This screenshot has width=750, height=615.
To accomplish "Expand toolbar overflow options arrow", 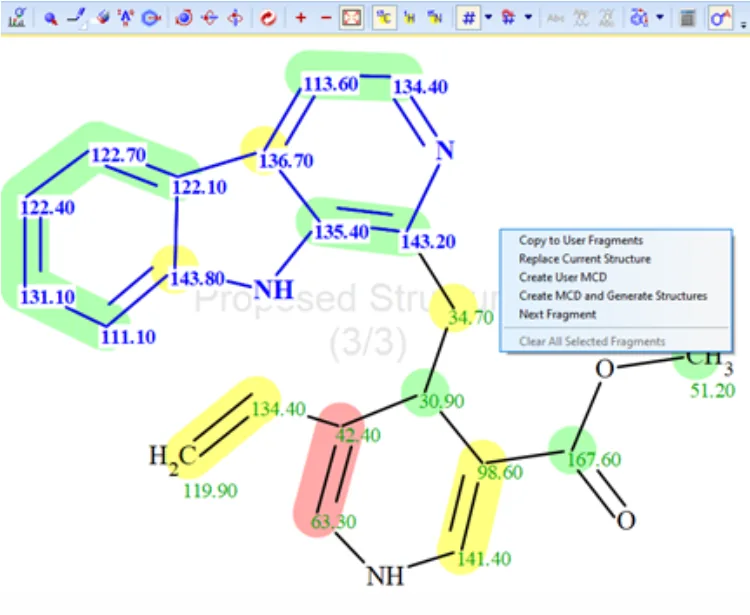I will 743,24.
